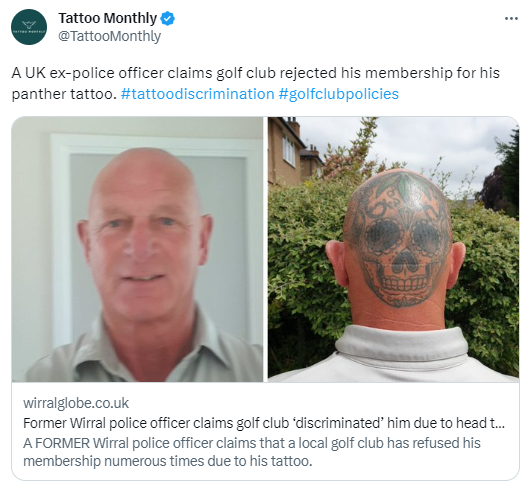Click the wirralglobe.co.uk domain text
The width and height of the screenshot is (532, 487).
click(76, 403)
